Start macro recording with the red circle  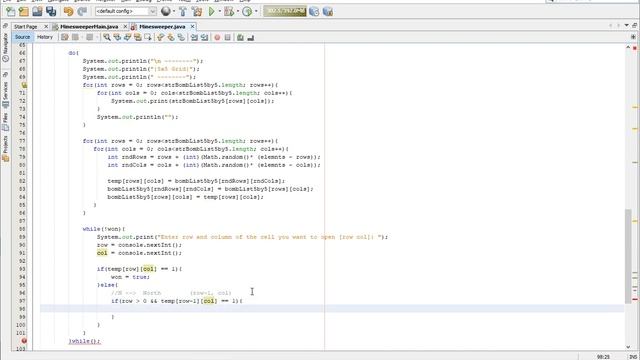(x=217, y=38)
